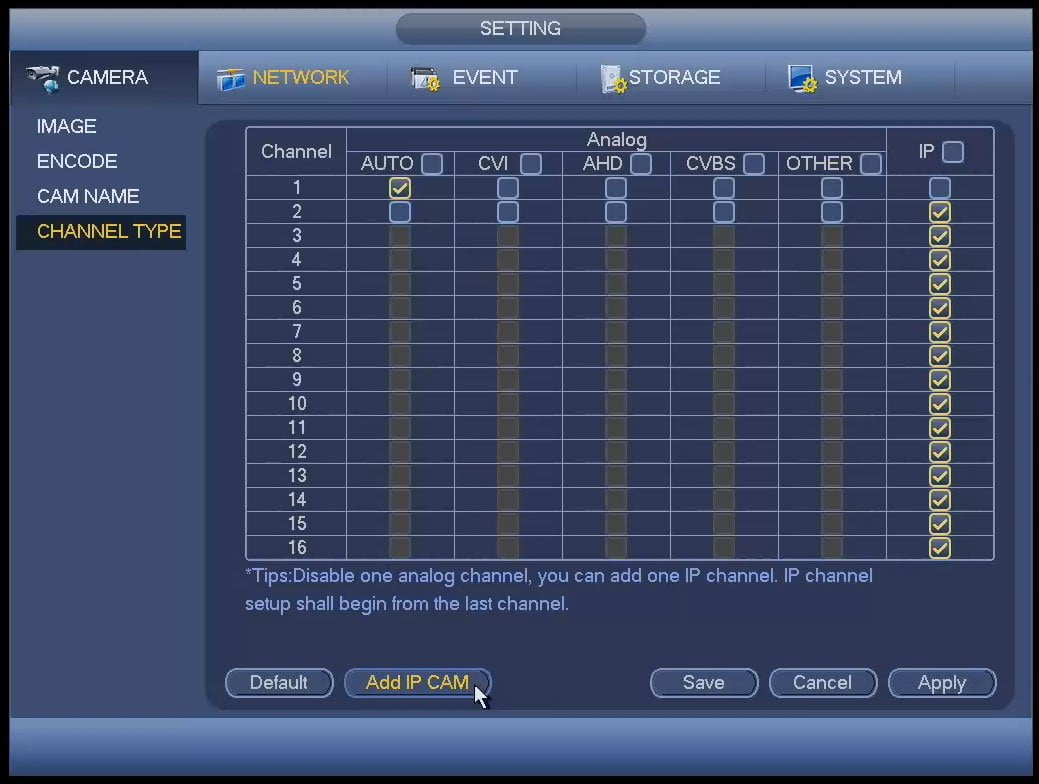Image resolution: width=1039 pixels, height=784 pixels.
Task: Uncheck IP for channel 11
Action: [940, 427]
